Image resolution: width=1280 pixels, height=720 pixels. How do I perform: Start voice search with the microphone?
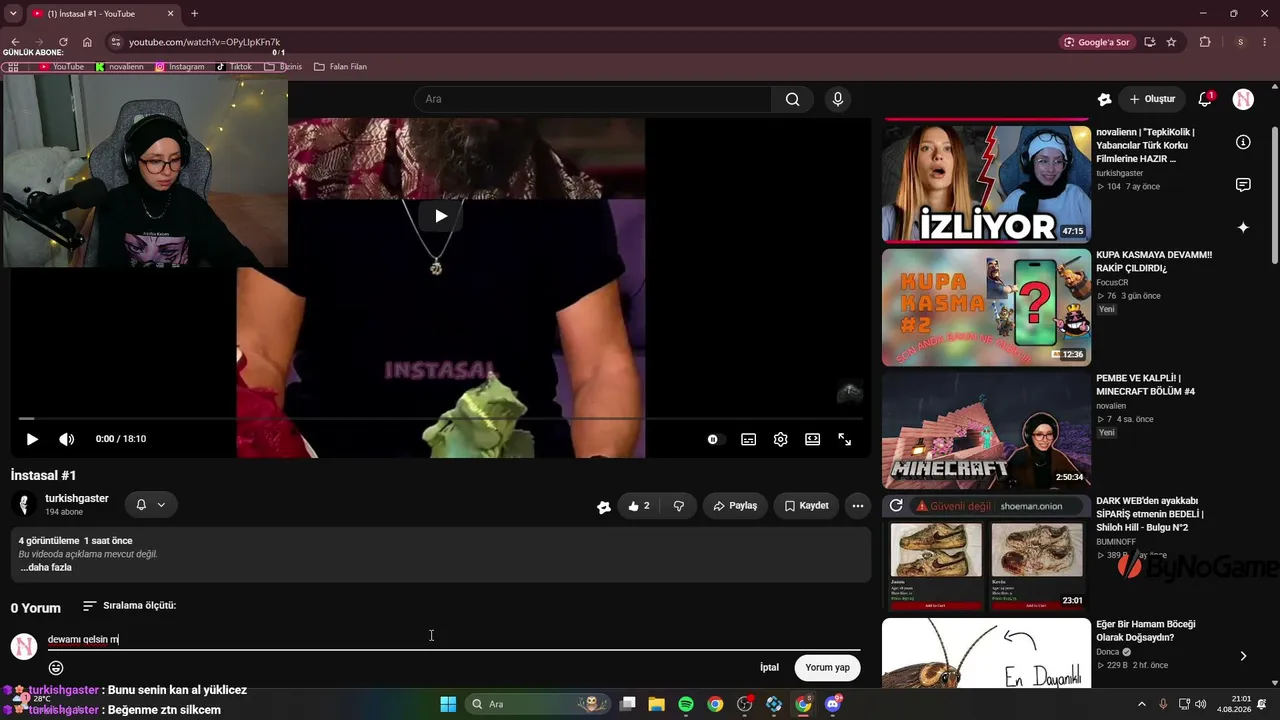click(838, 99)
